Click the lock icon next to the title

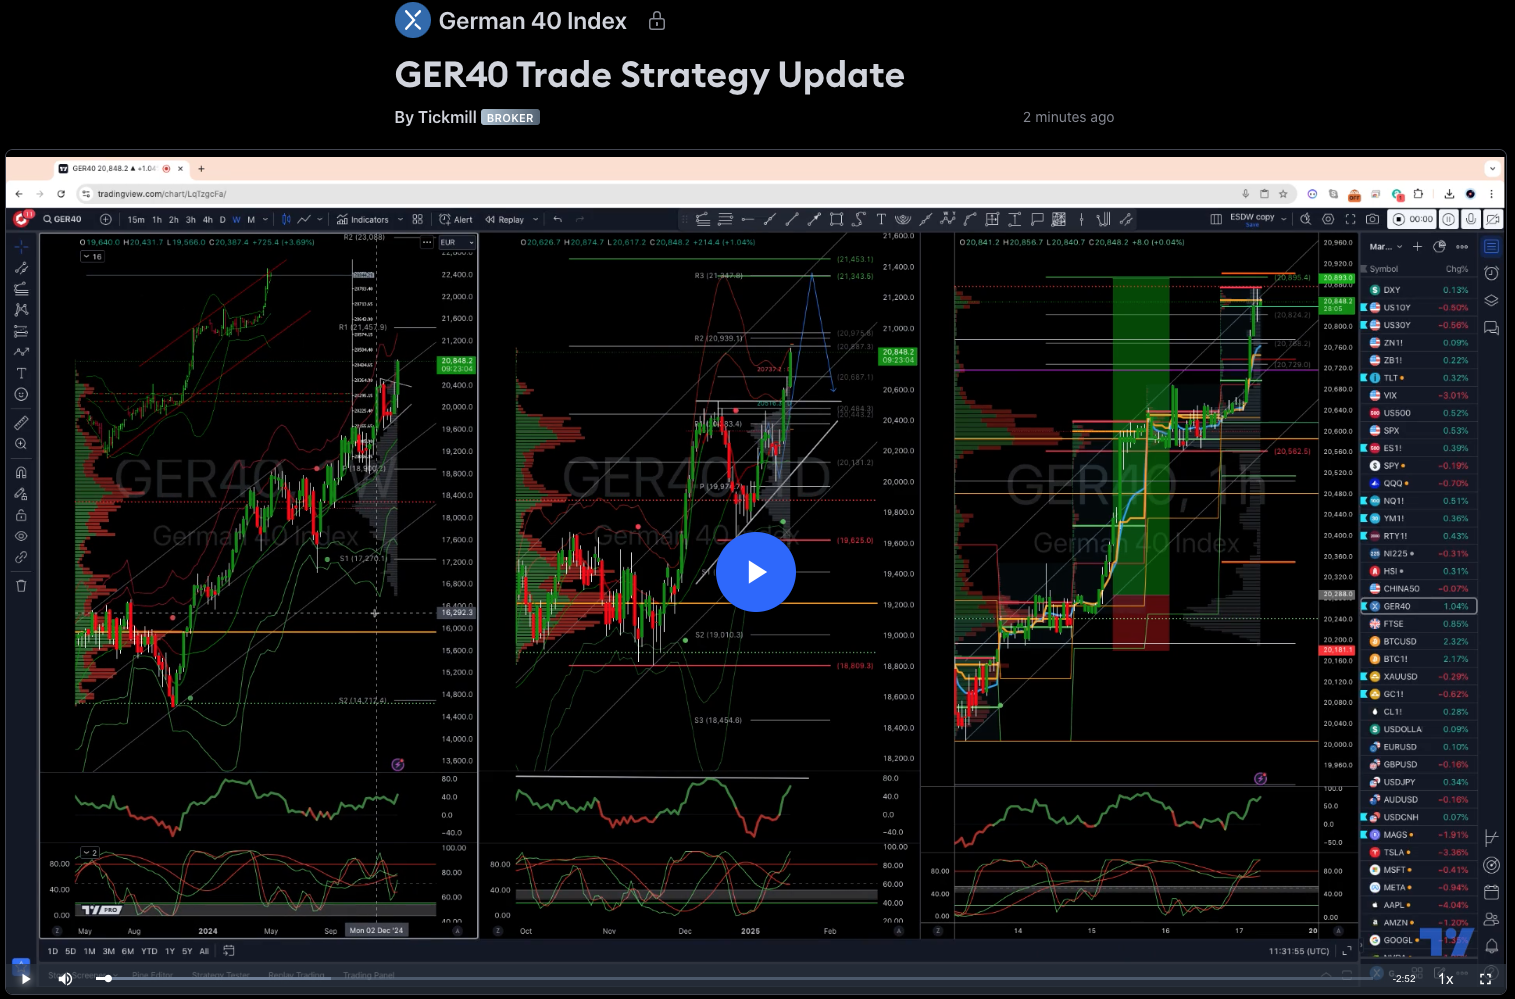pos(657,21)
